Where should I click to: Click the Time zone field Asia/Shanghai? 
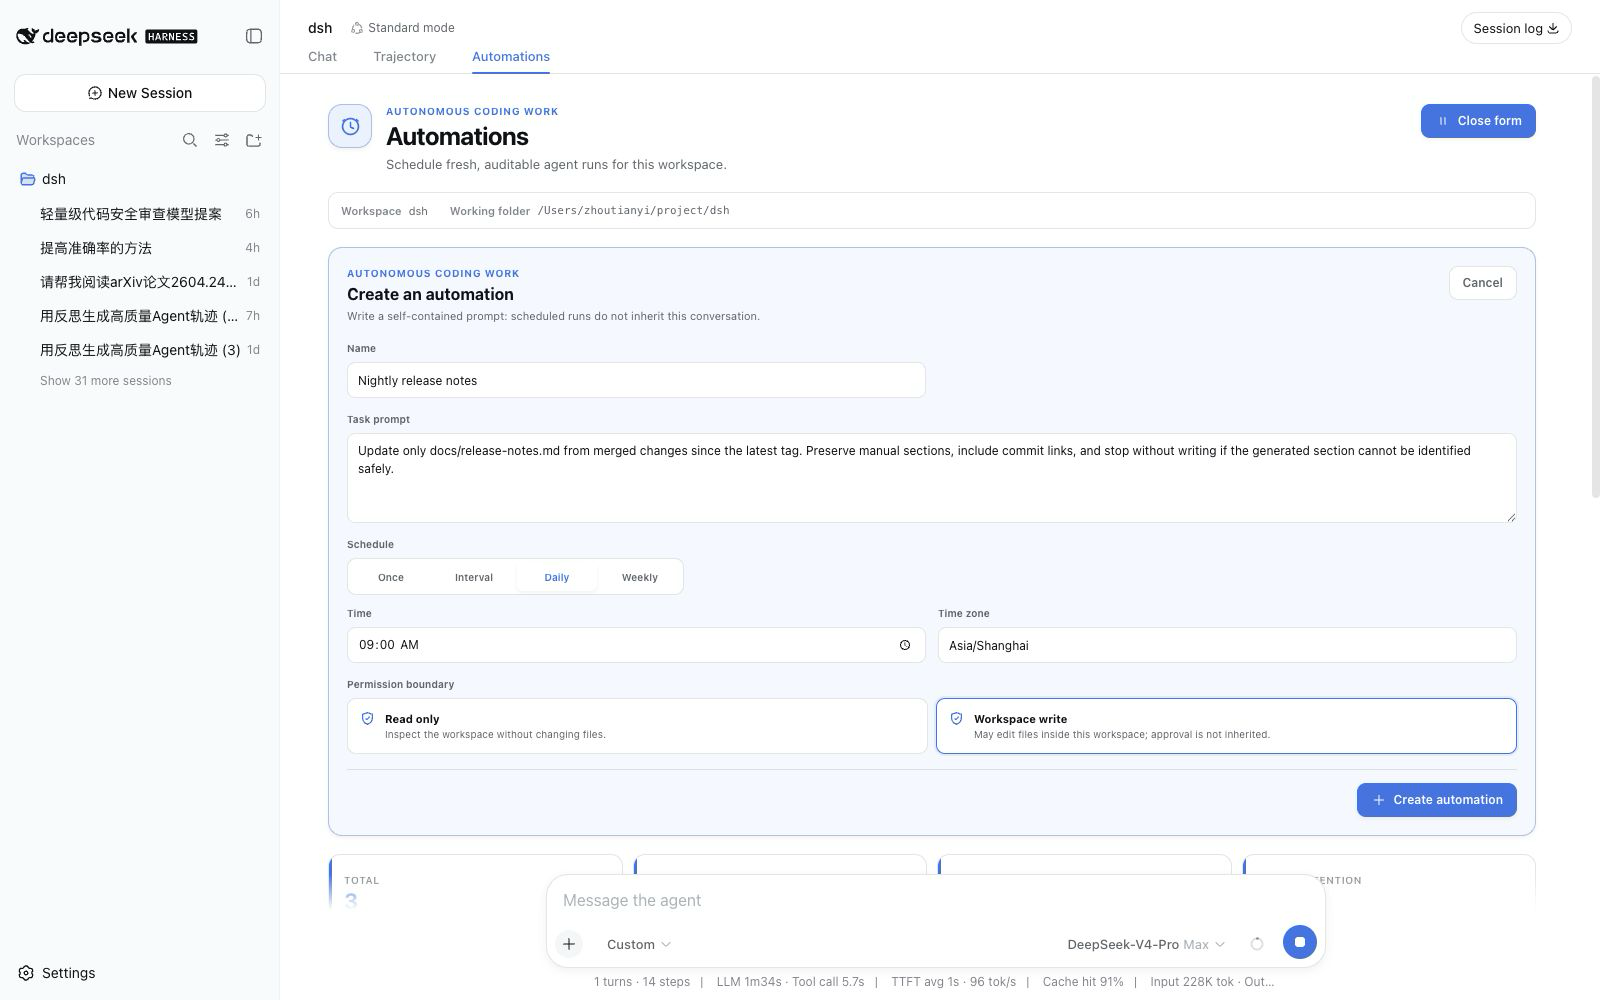tap(1226, 645)
